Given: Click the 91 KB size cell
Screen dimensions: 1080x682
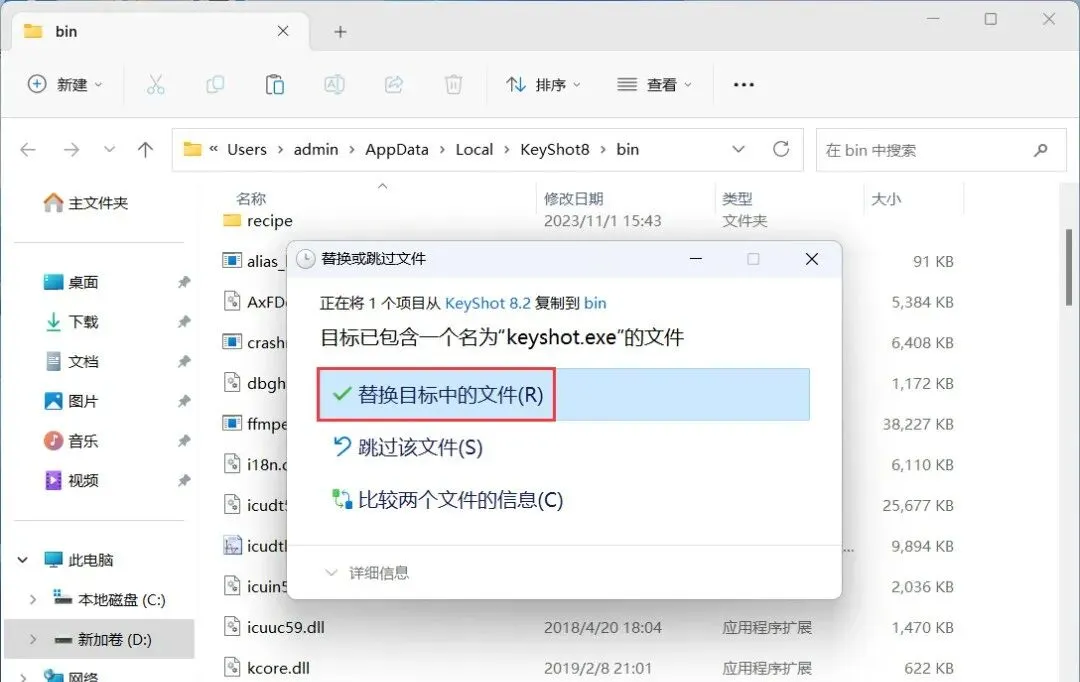Looking at the screenshot, I should click(x=933, y=262).
